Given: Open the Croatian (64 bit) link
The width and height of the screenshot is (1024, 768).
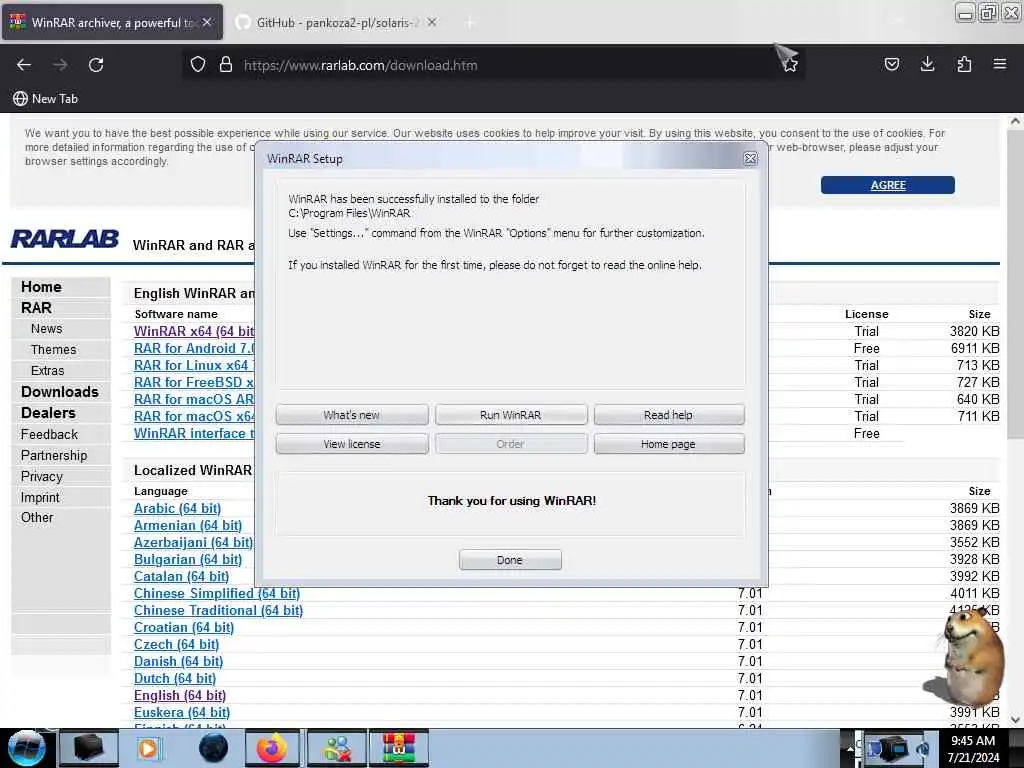Looking at the screenshot, I should [184, 627].
